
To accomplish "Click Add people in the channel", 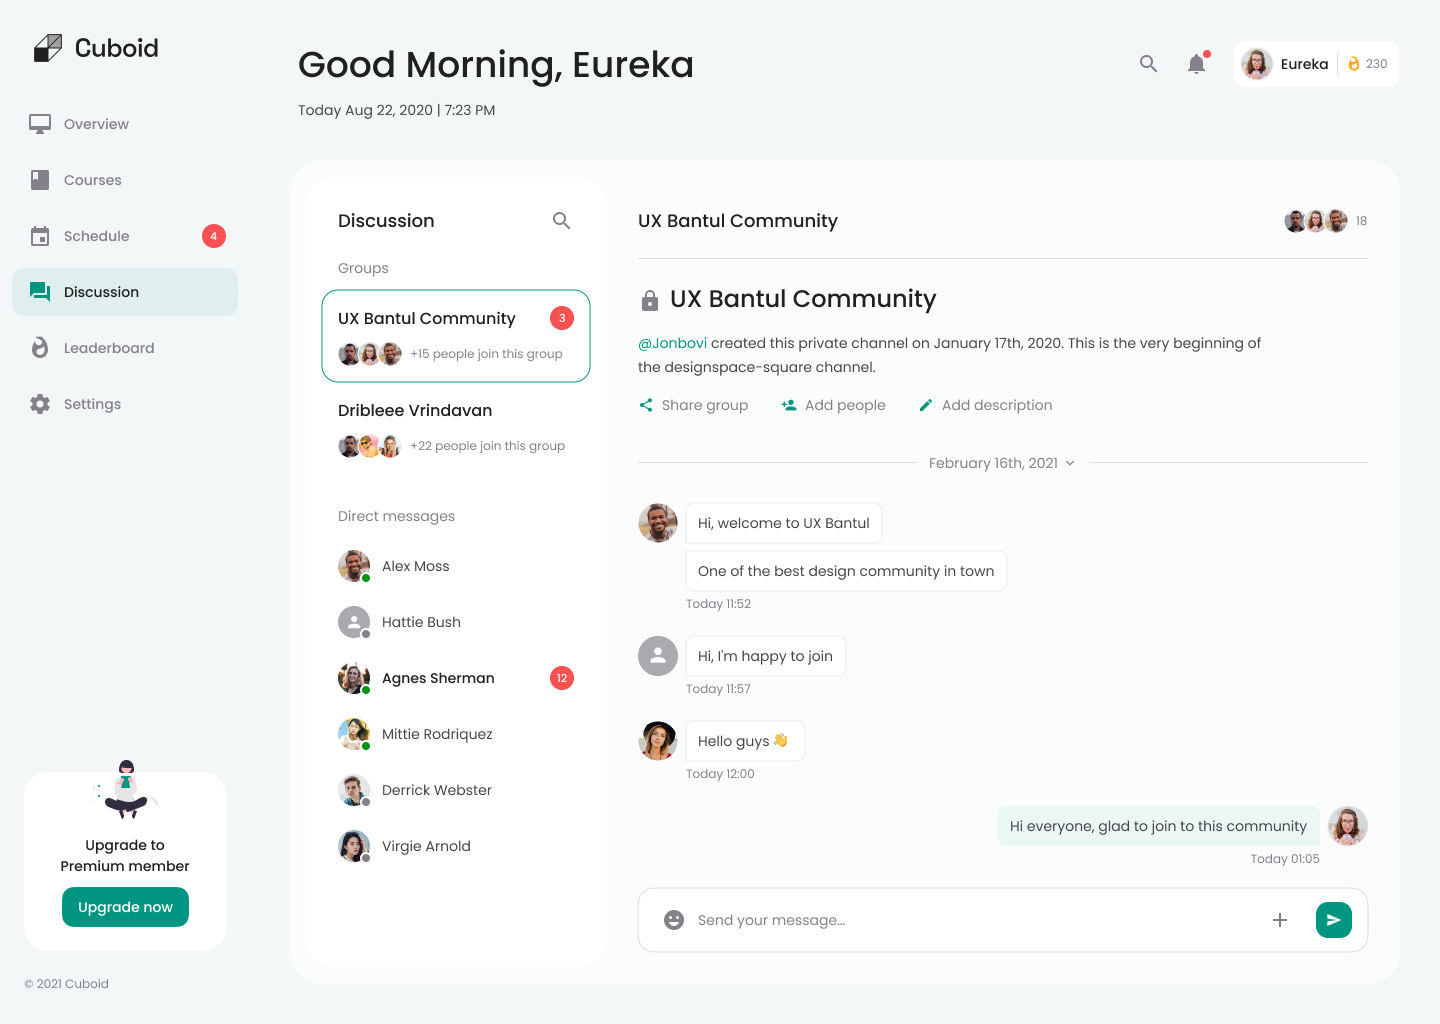I will pos(833,405).
